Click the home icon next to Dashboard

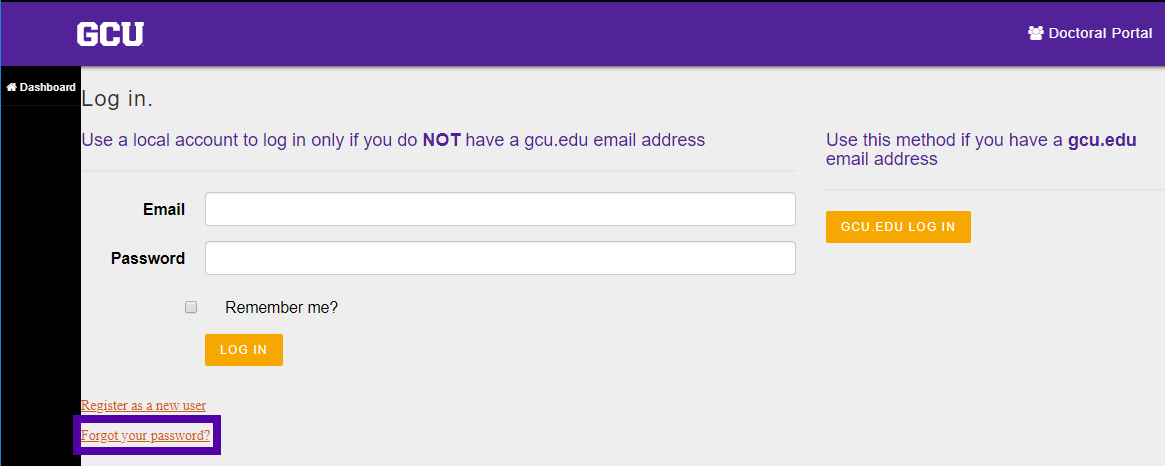point(11,87)
